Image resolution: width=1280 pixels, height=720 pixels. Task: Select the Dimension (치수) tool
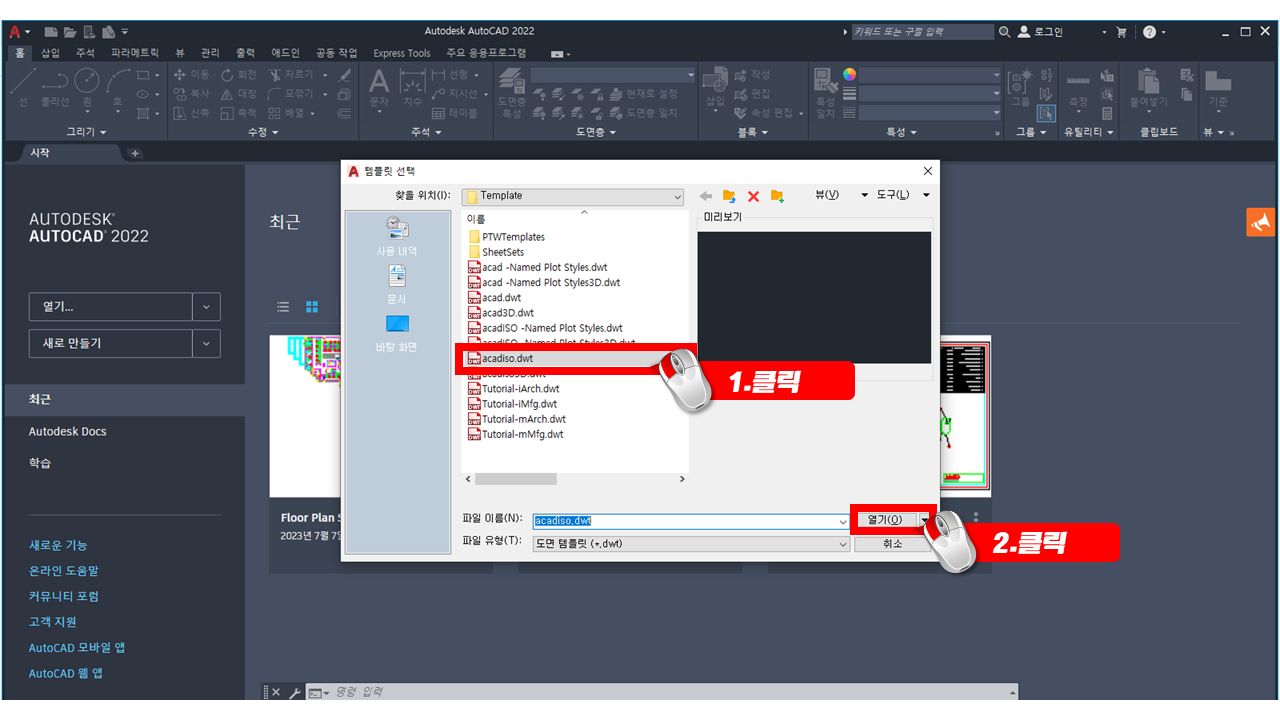click(412, 87)
